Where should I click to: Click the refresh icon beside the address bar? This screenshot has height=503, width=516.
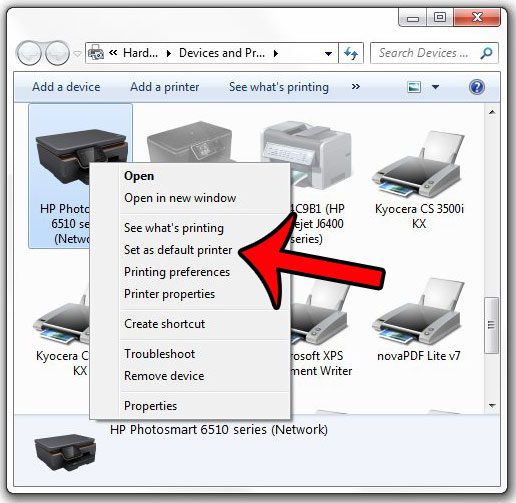[351, 53]
